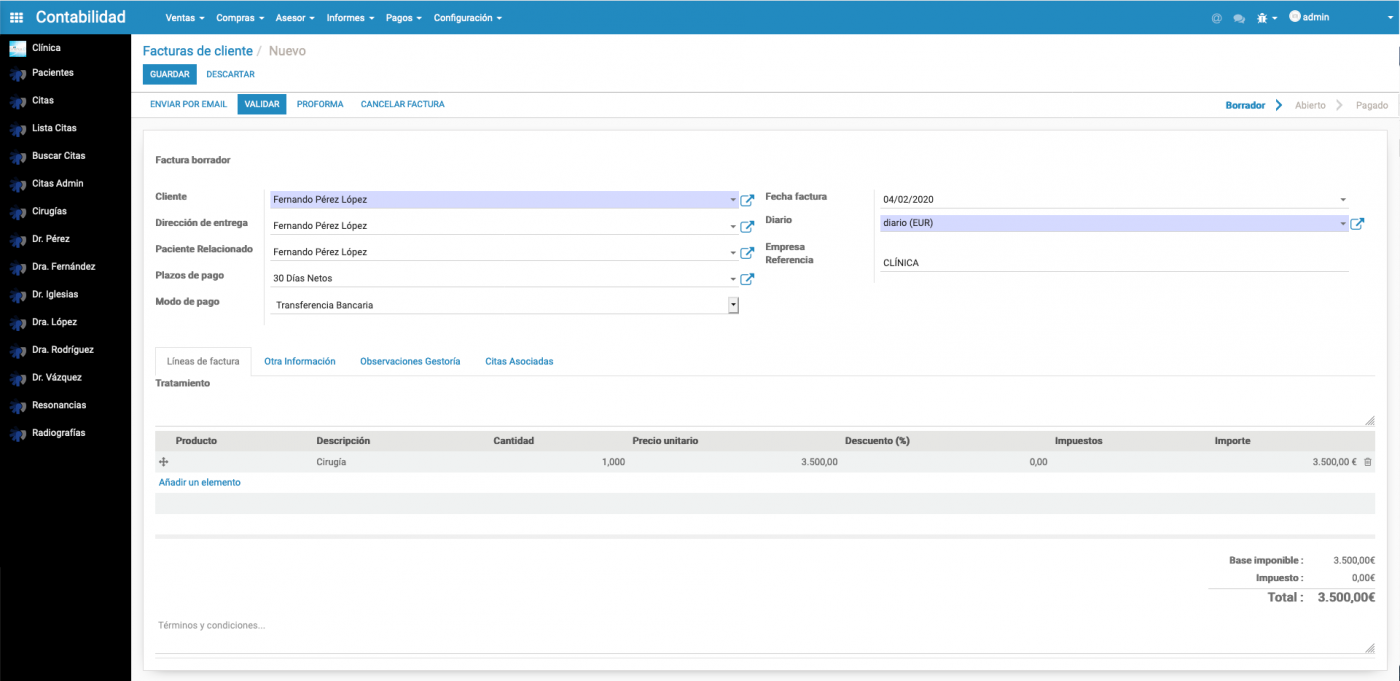Screen dimensions: 1400x681
Task: Open the apps grid menu icon
Action: coord(16,17)
